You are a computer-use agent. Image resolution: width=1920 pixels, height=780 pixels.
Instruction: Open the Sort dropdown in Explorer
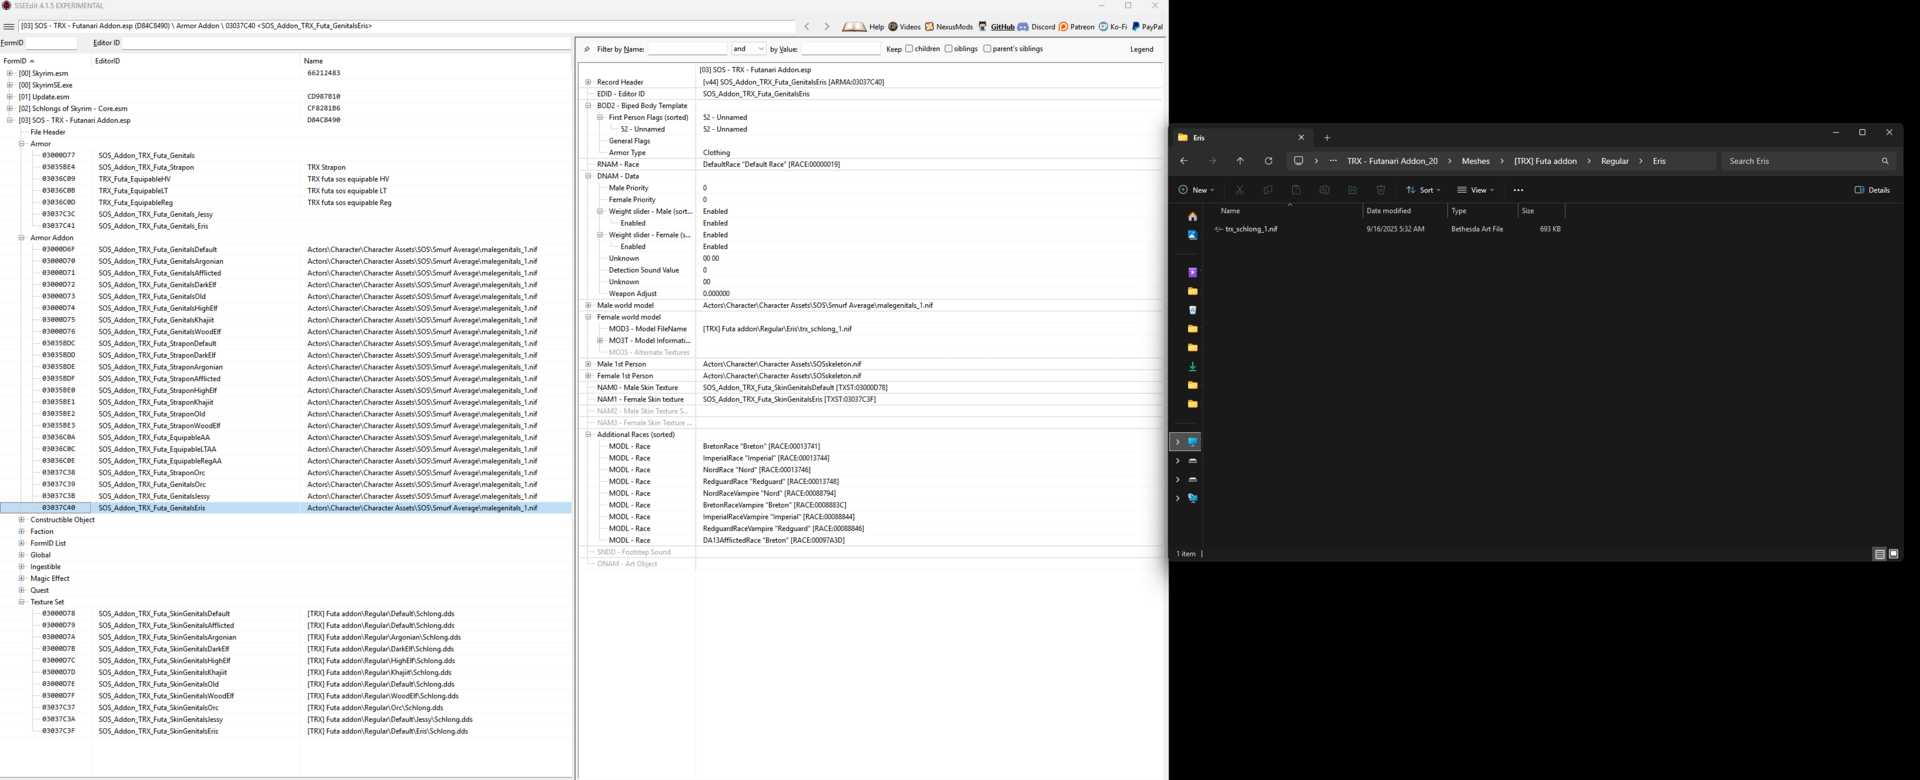point(1424,190)
